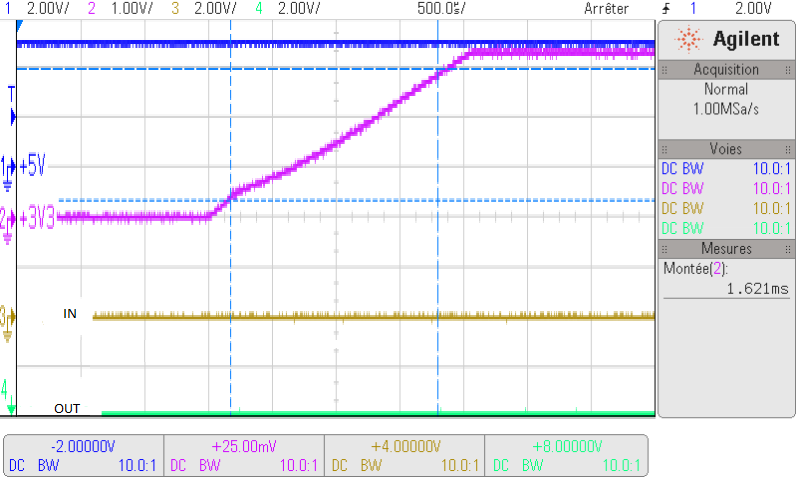Click the 1.621ms rise time value
Image resolution: width=796 pixels, height=480 pixels.
(757, 289)
